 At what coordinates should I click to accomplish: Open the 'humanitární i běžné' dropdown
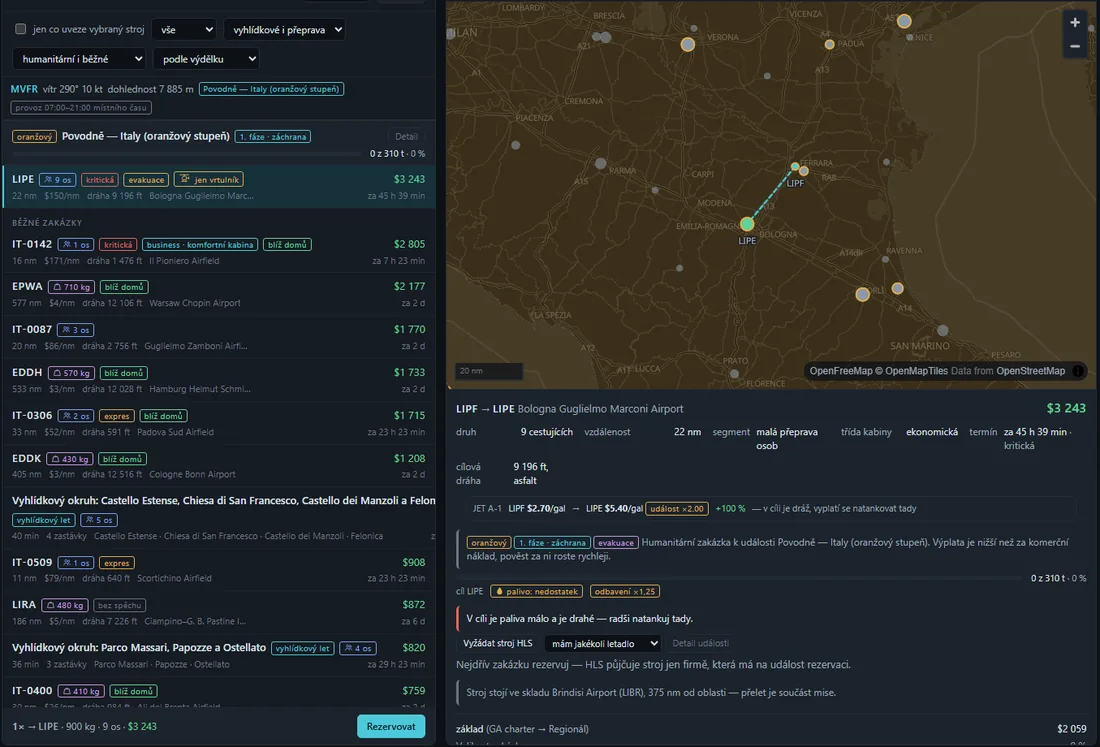(x=79, y=59)
